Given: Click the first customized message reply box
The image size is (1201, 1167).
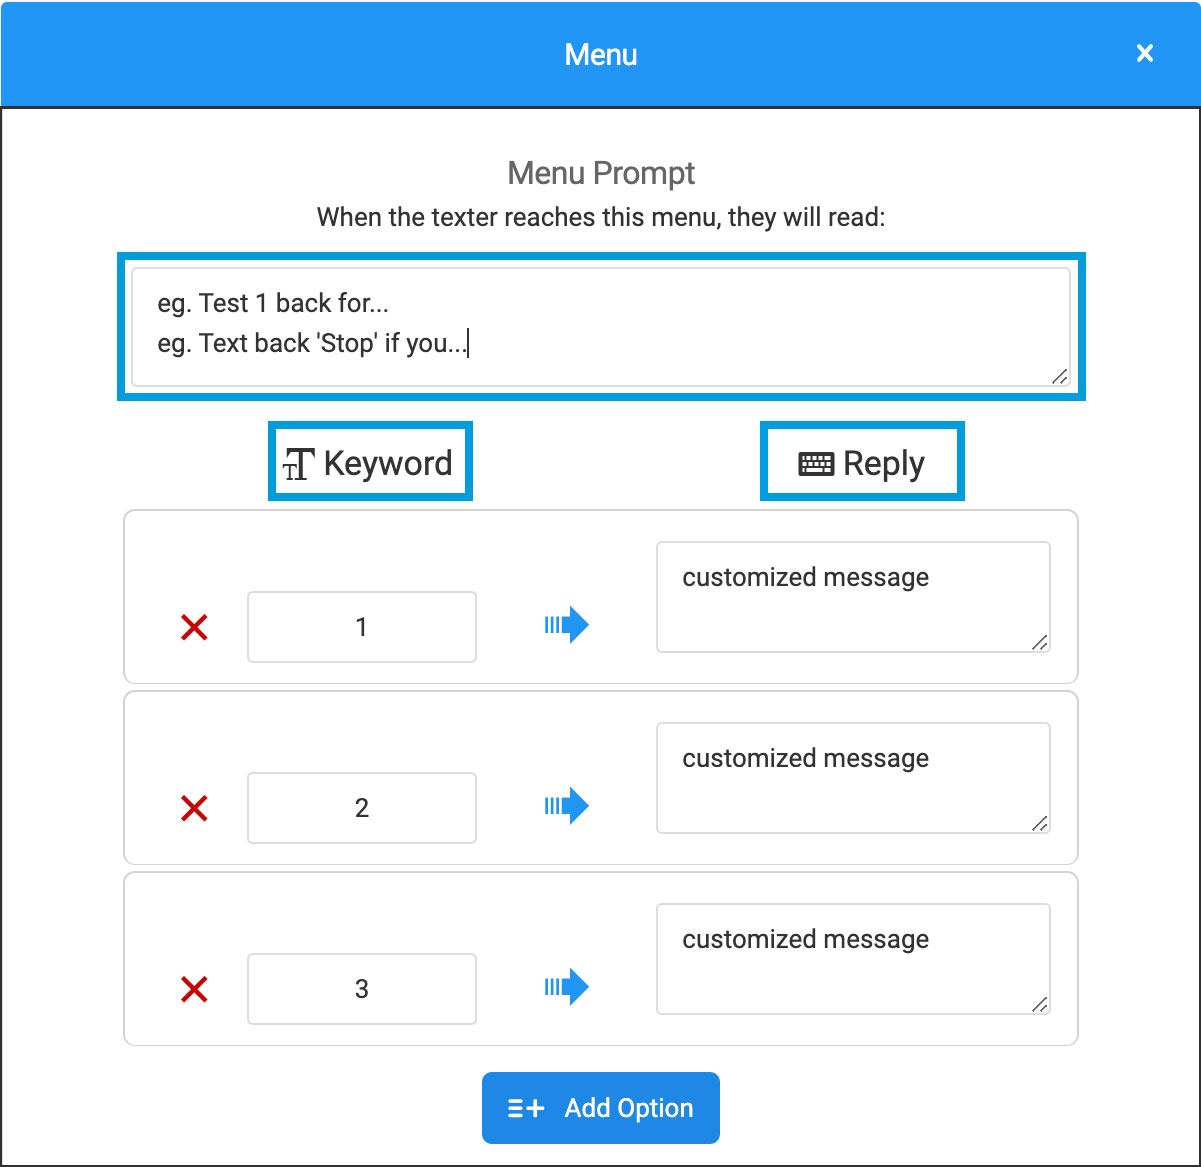Looking at the screenshot, I should (x=852, y=597).
